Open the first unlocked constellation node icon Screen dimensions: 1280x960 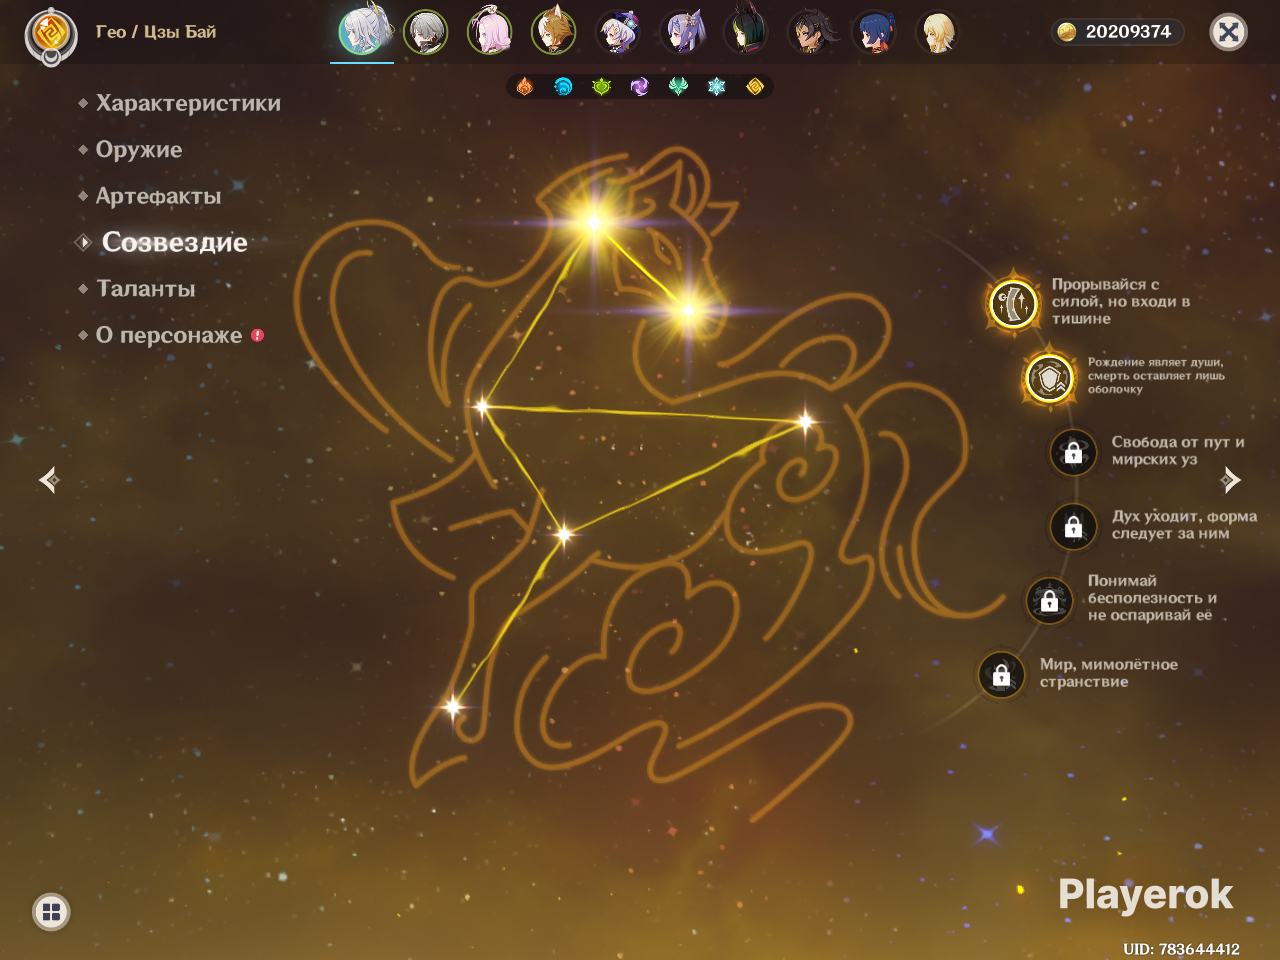click(x=1013, y=303)
